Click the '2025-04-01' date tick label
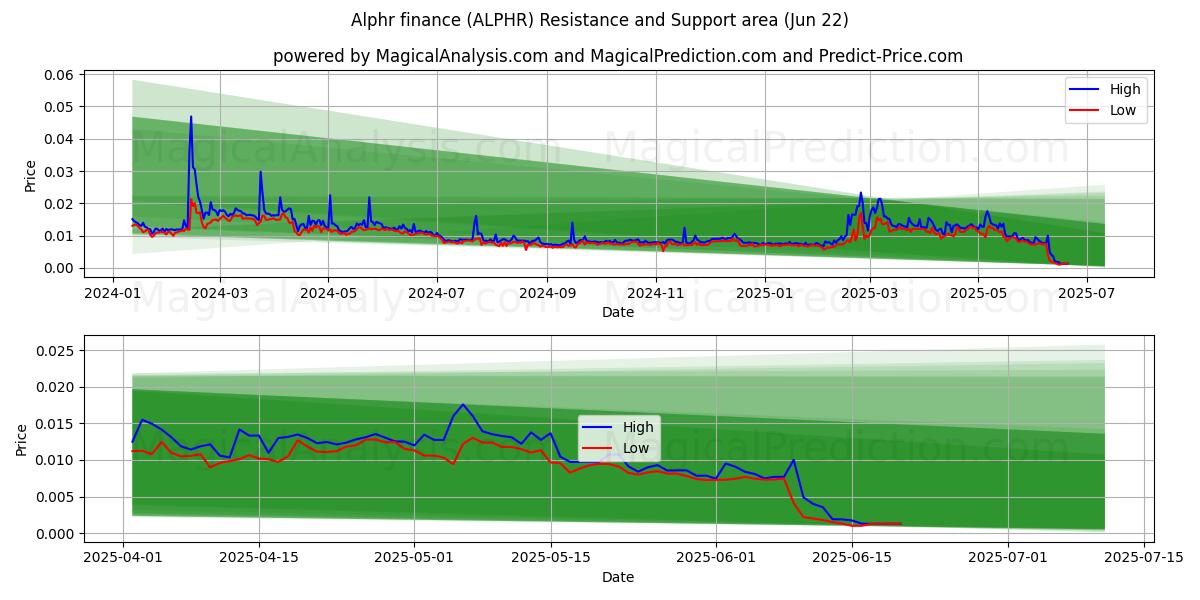 coord(123,558)
